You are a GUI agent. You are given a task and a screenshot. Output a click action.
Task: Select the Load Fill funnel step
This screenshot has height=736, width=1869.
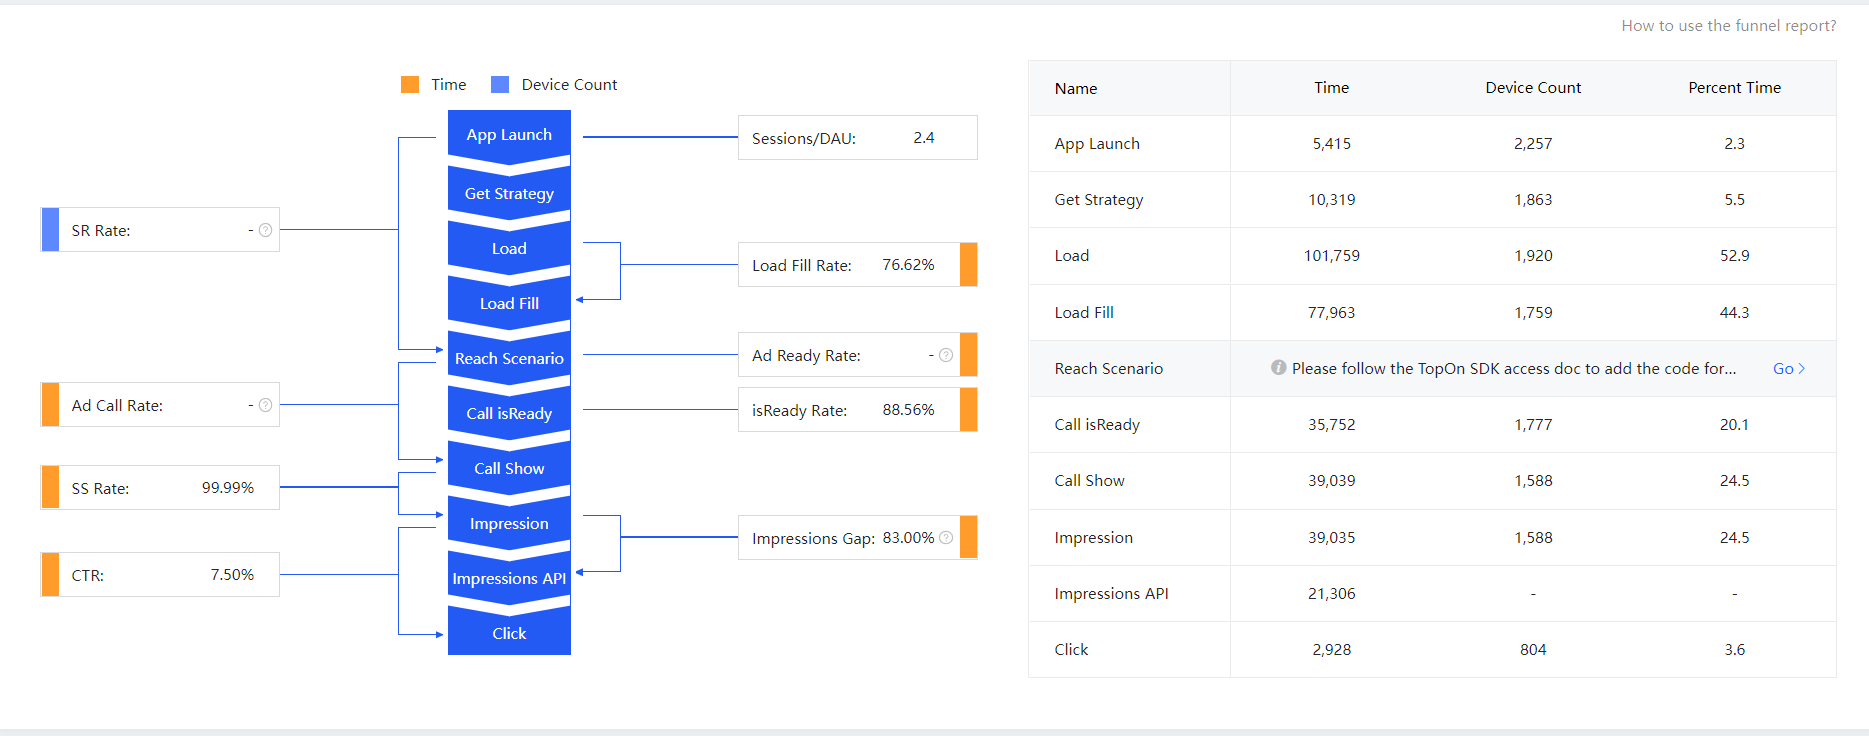pyautogui.click(x=509, y=303)
